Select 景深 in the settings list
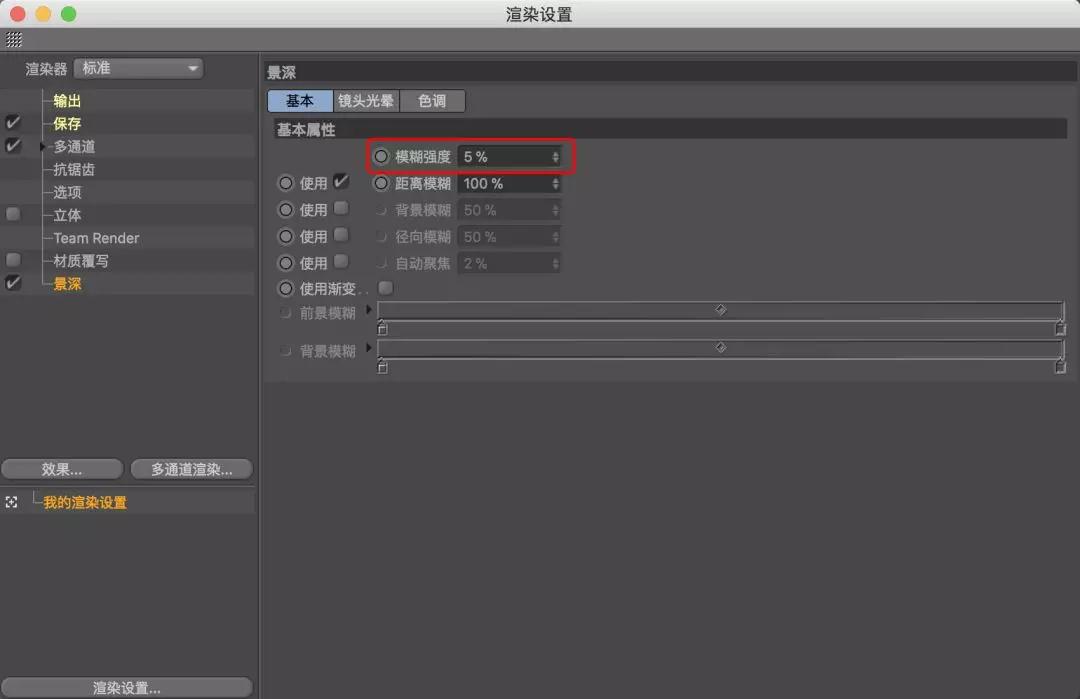This screenshot has width=1080, height=699. click(x=67, y=284)
